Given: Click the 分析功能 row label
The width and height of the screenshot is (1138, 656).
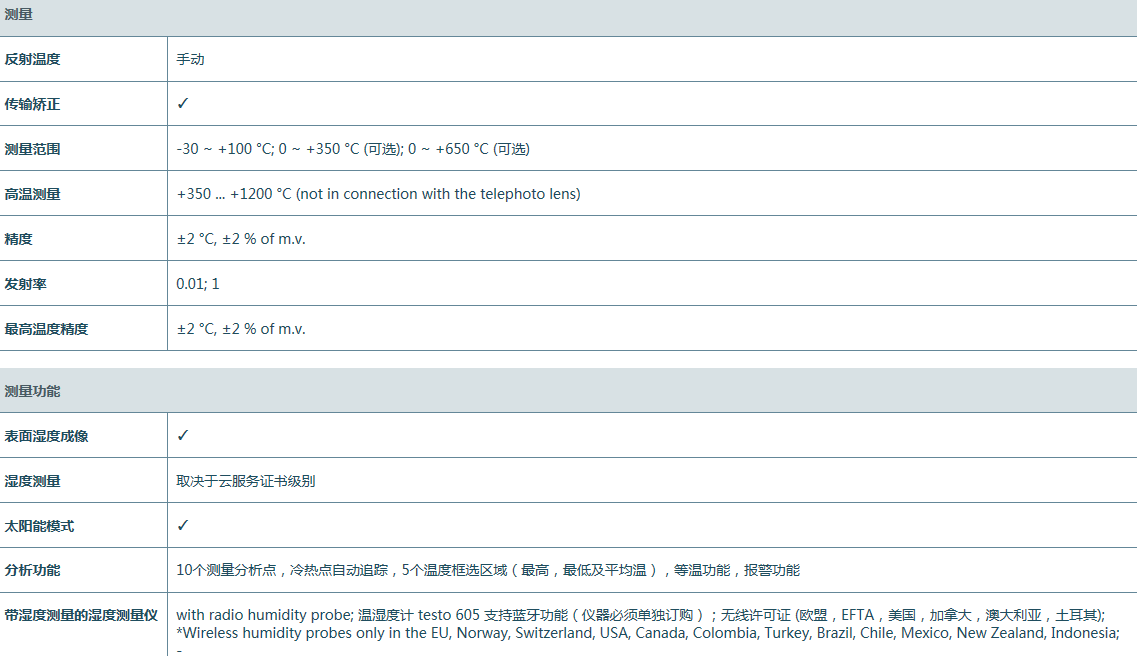Looking at the screenshot, I should tap(32, 570).
